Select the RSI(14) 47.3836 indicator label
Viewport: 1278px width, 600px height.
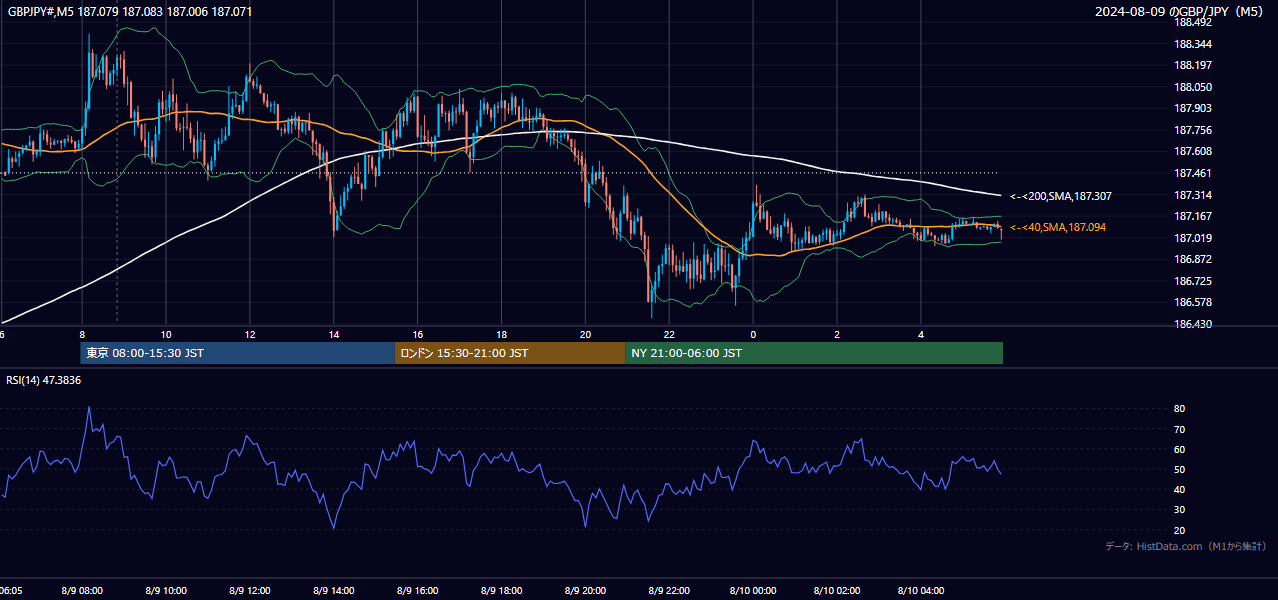tap(44, 380)
